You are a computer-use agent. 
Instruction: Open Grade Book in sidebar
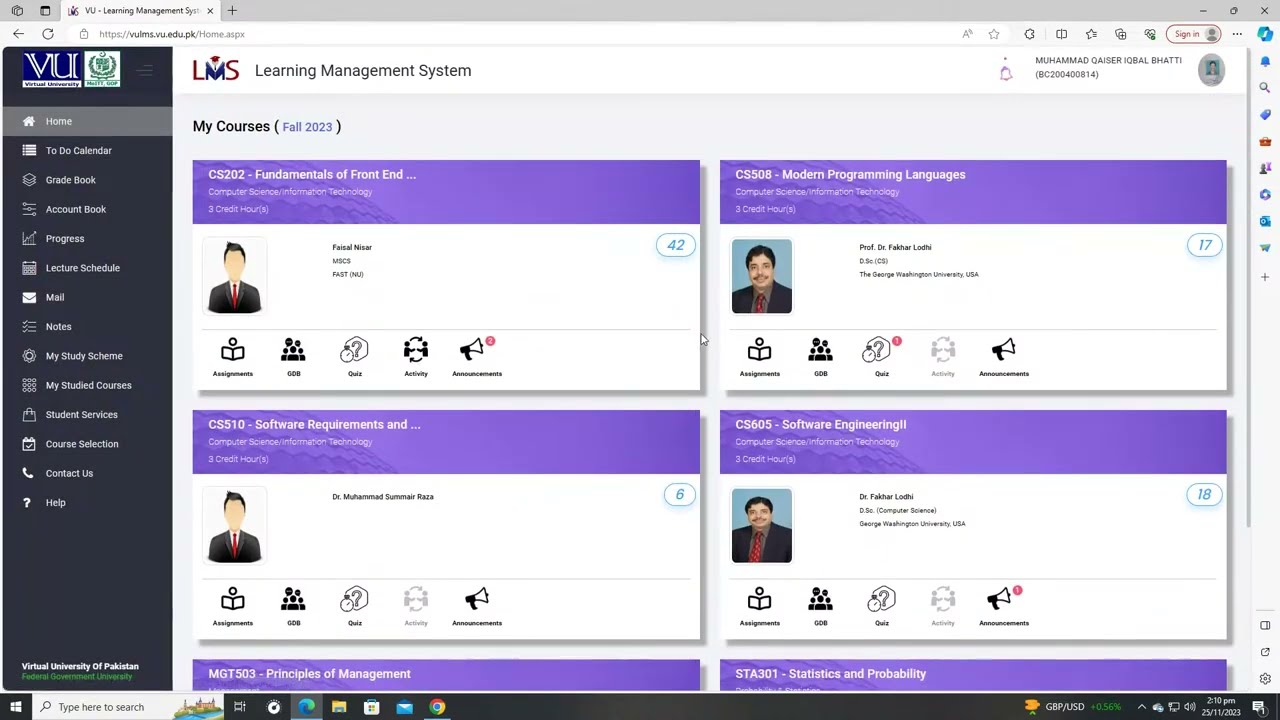[87, 180]
